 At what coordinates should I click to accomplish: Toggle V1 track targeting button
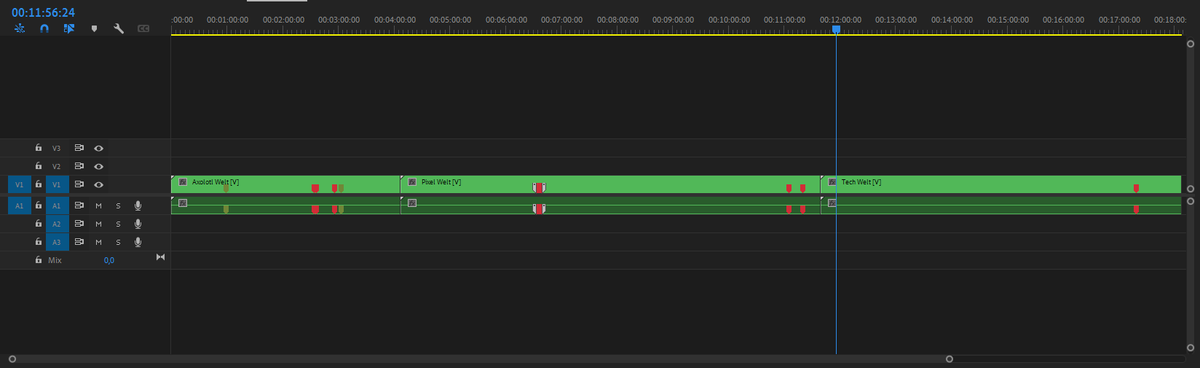(57, 185)
